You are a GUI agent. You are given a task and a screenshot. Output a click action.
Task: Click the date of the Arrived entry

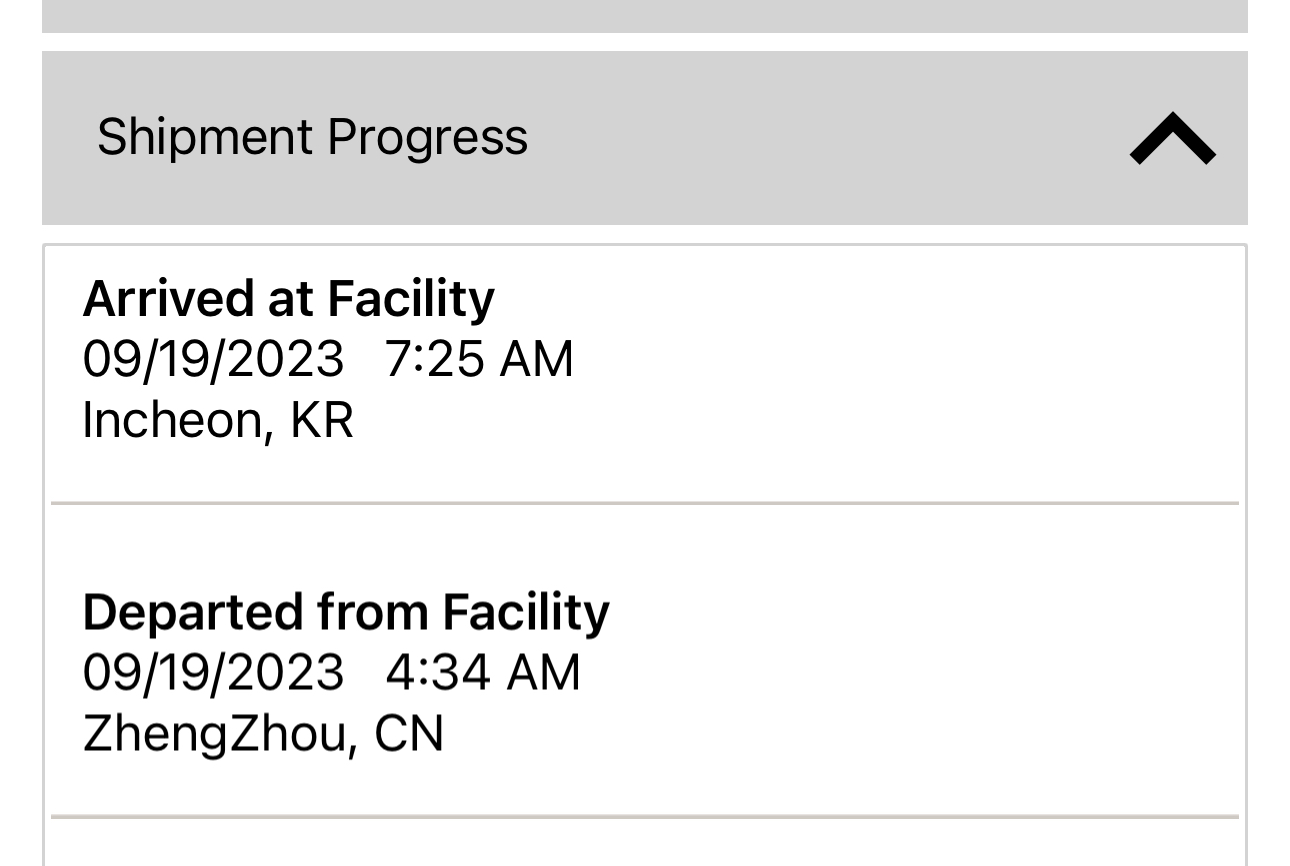pos(213,358)
